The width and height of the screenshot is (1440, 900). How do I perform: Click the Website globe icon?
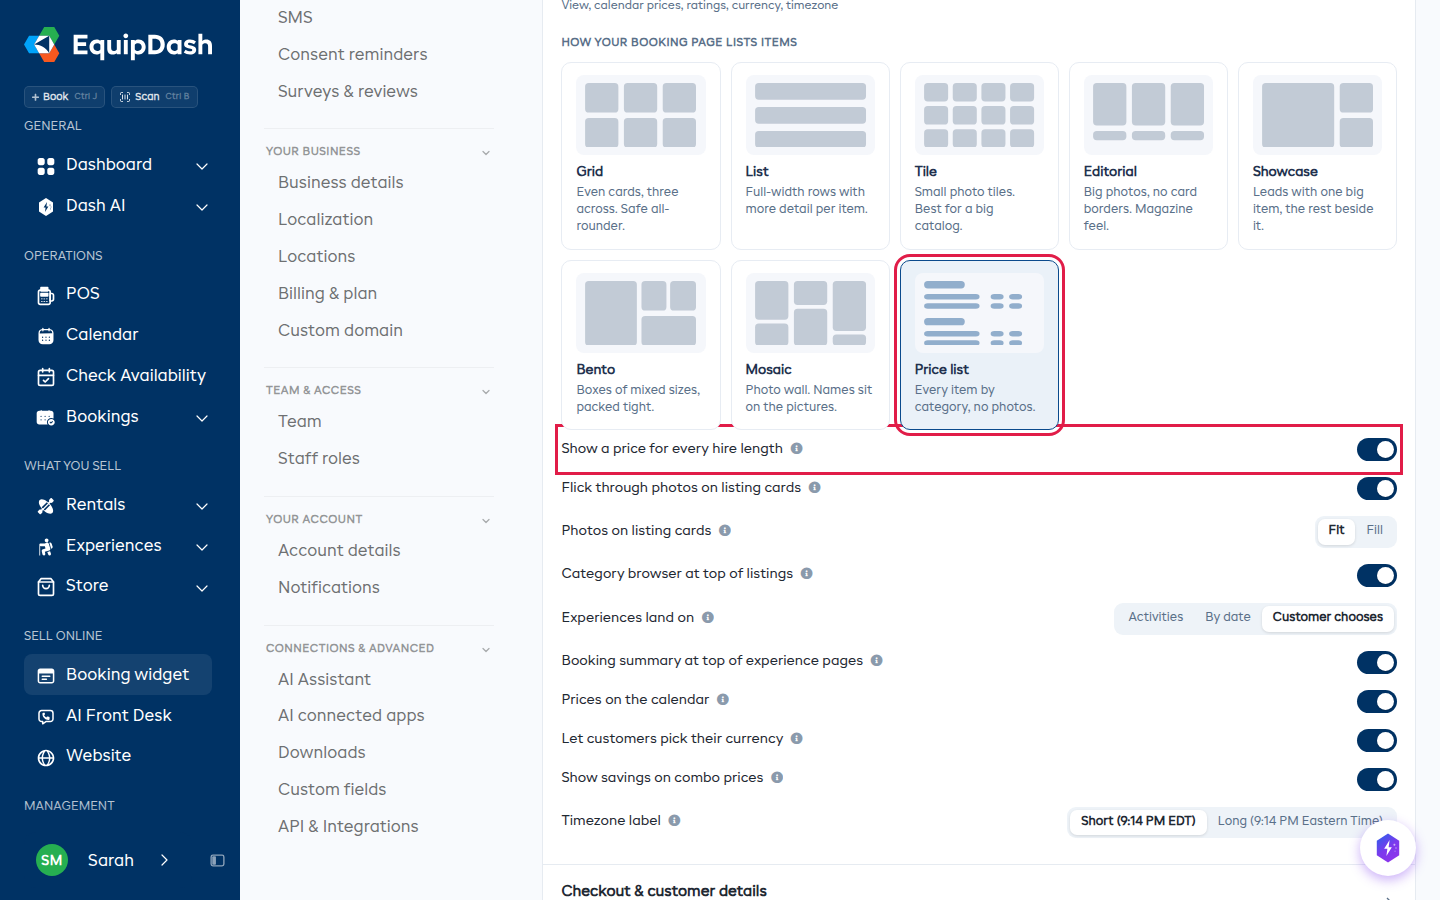[46, 757]
